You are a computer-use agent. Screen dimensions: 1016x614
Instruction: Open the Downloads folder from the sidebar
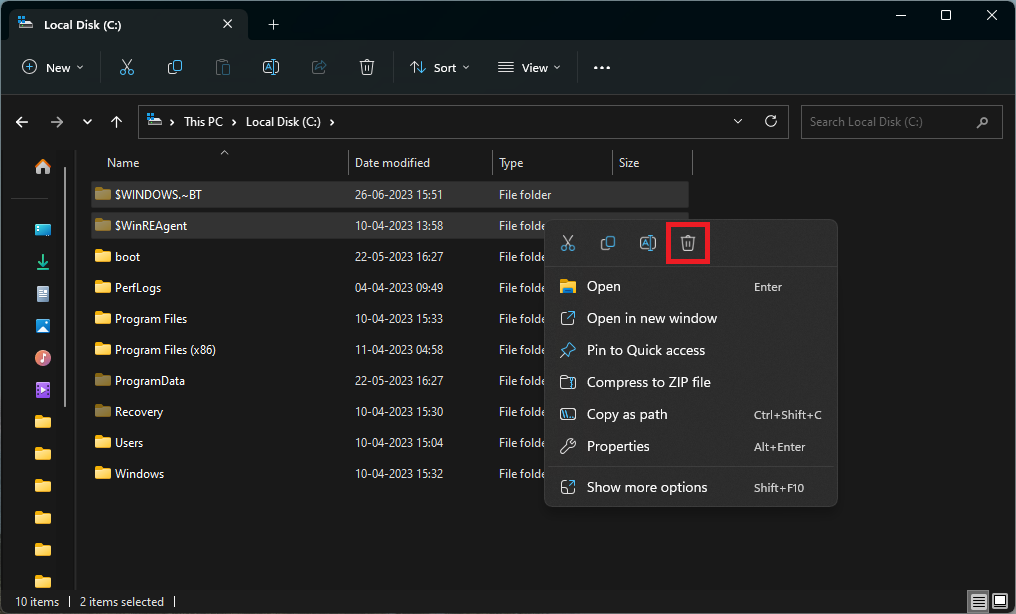click(42, 261)
